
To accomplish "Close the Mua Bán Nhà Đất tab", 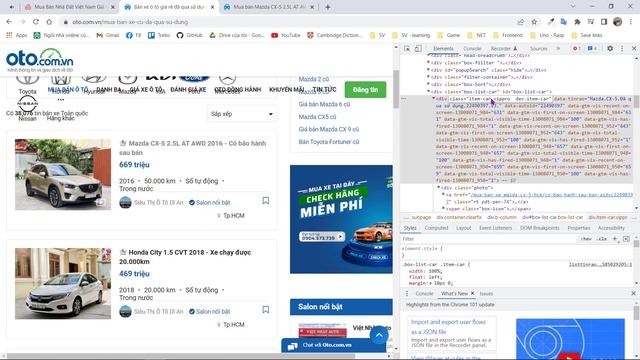I will 113,7.
